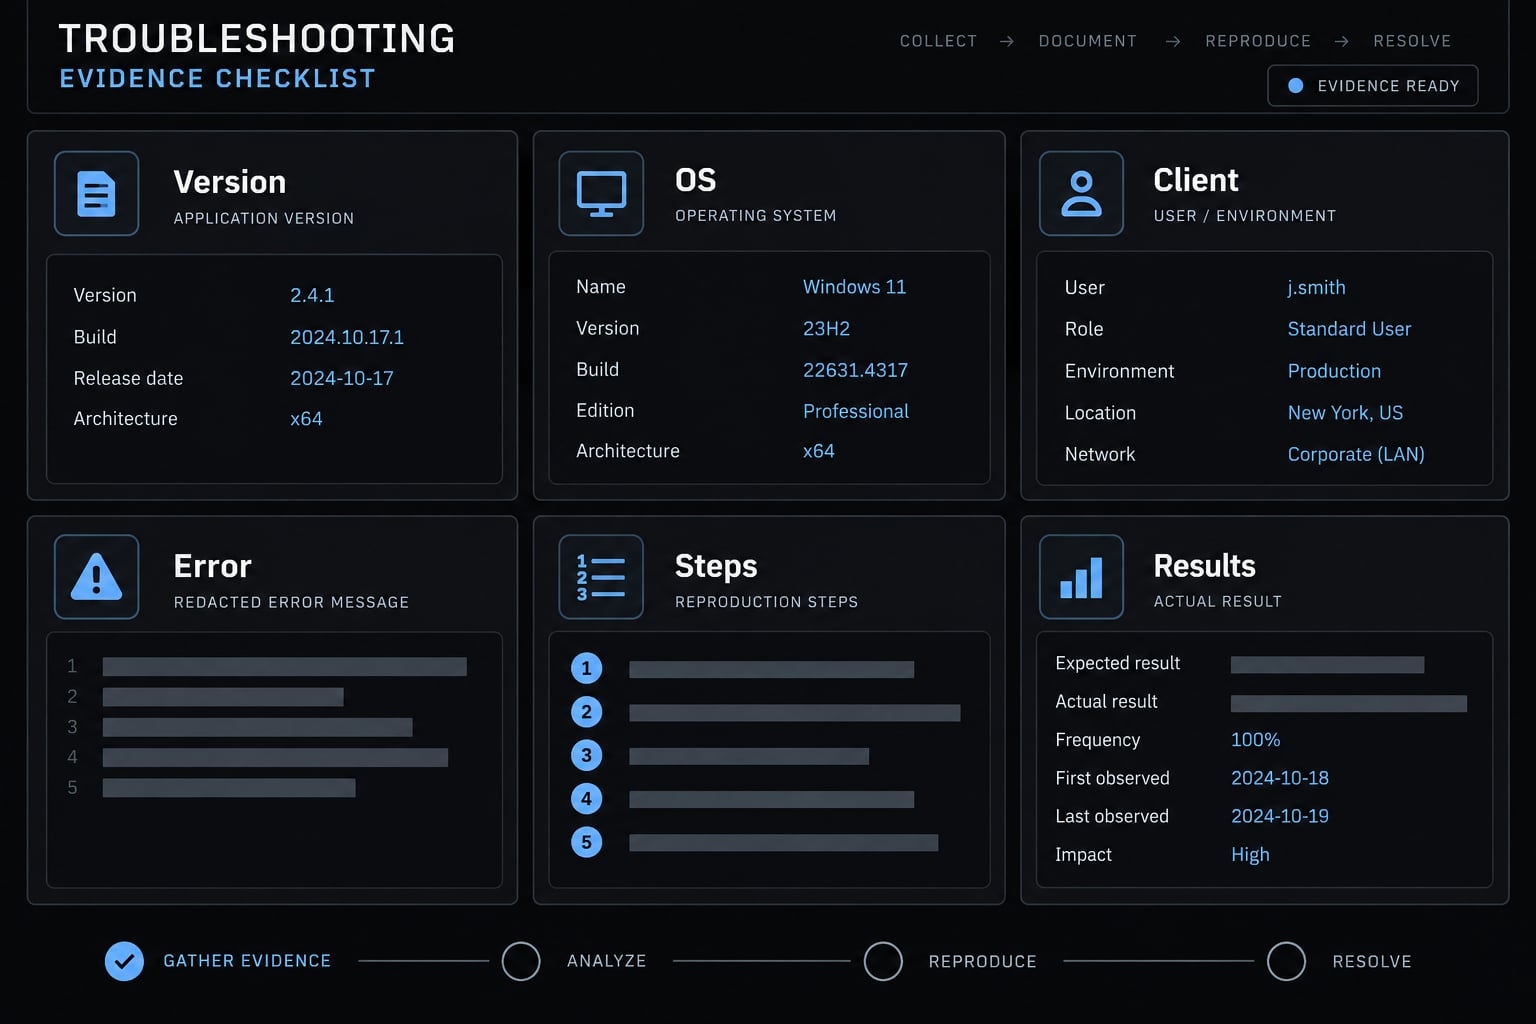Click redacted error line 3
The image size is (1536, 1024).
tap(257, 727)
